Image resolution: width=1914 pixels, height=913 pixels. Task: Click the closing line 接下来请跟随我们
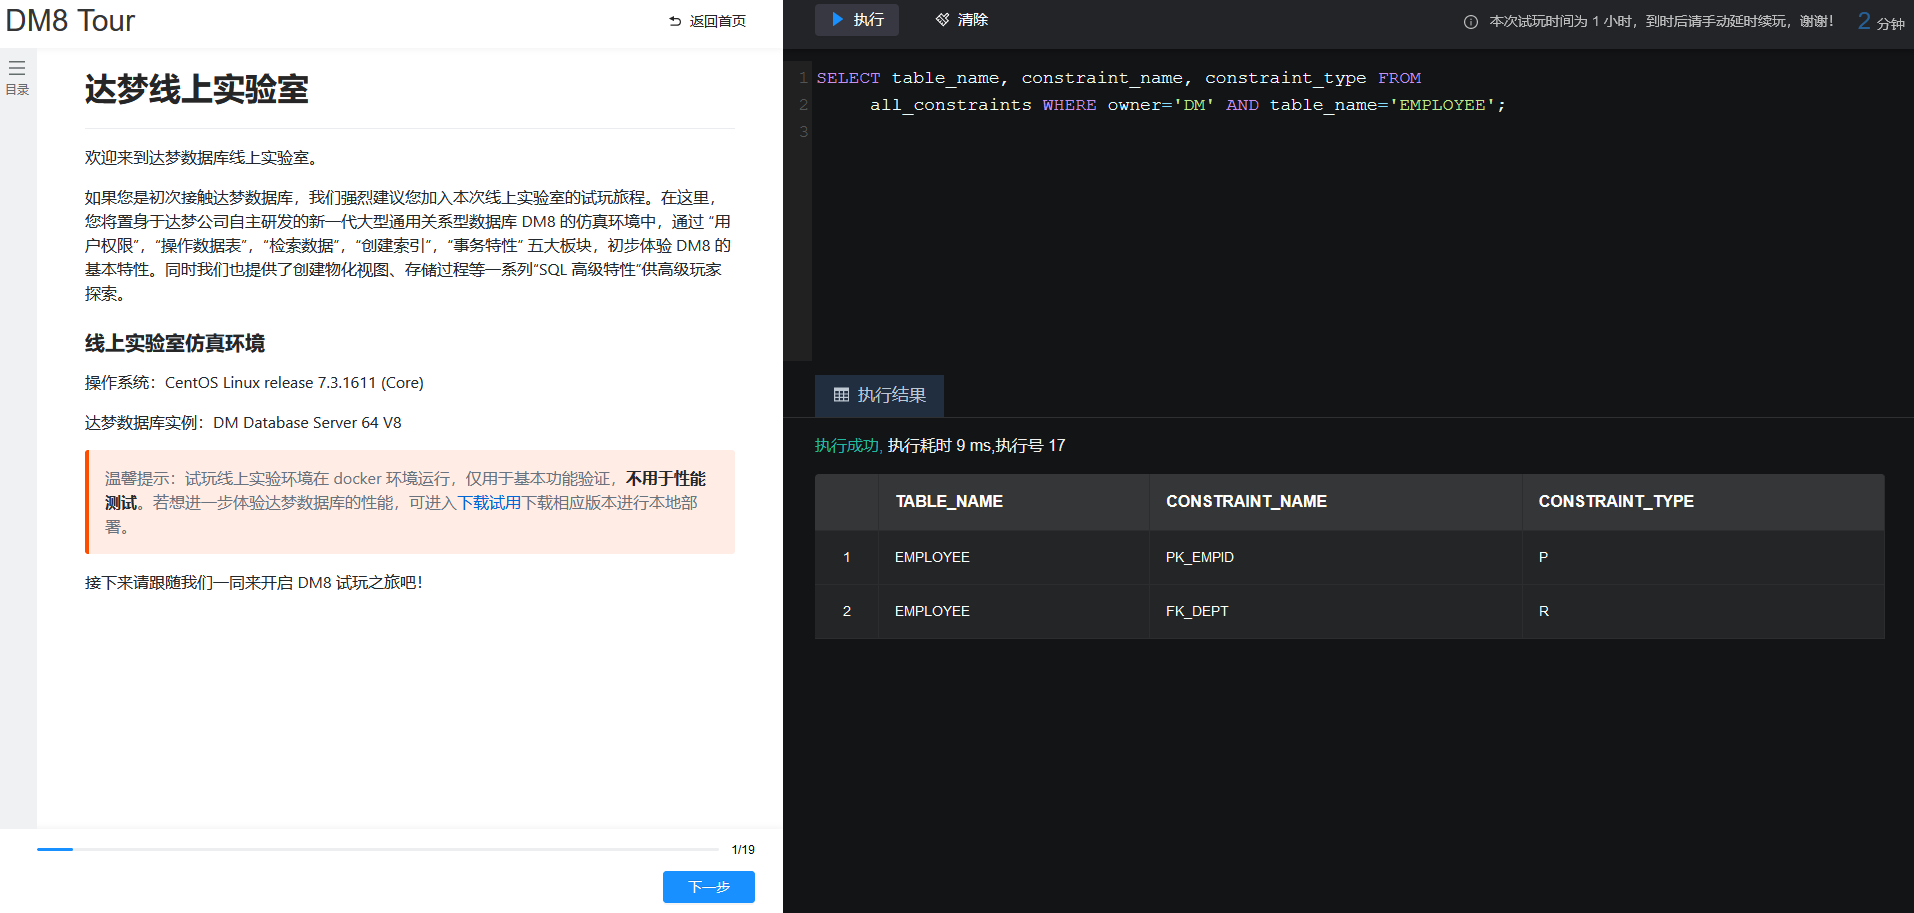(x=254, y=583)
